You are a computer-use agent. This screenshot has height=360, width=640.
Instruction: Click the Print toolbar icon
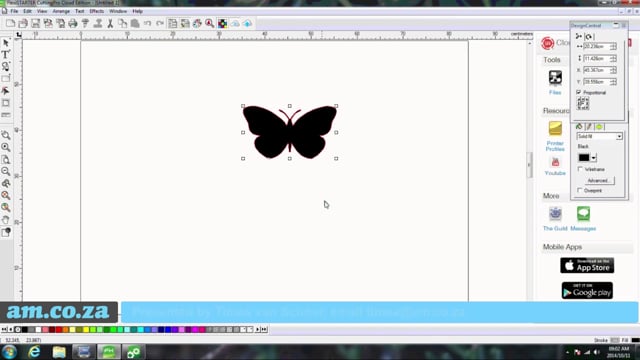[x=73, y=24]
